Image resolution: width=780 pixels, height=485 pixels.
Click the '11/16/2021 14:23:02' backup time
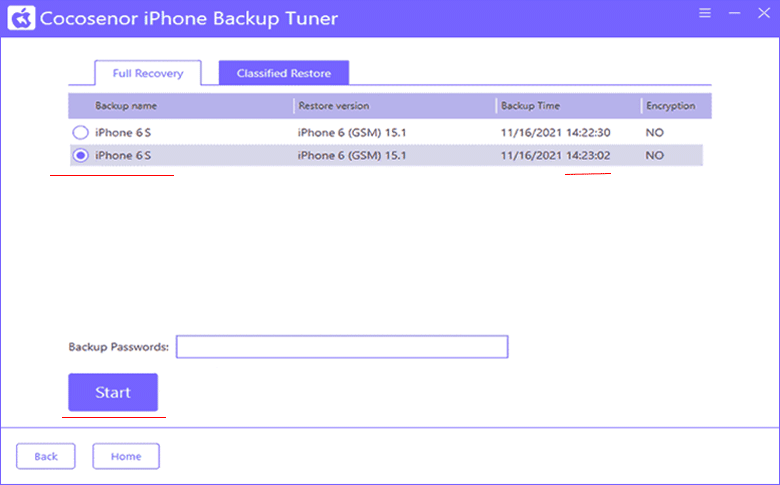pos(555,155)
